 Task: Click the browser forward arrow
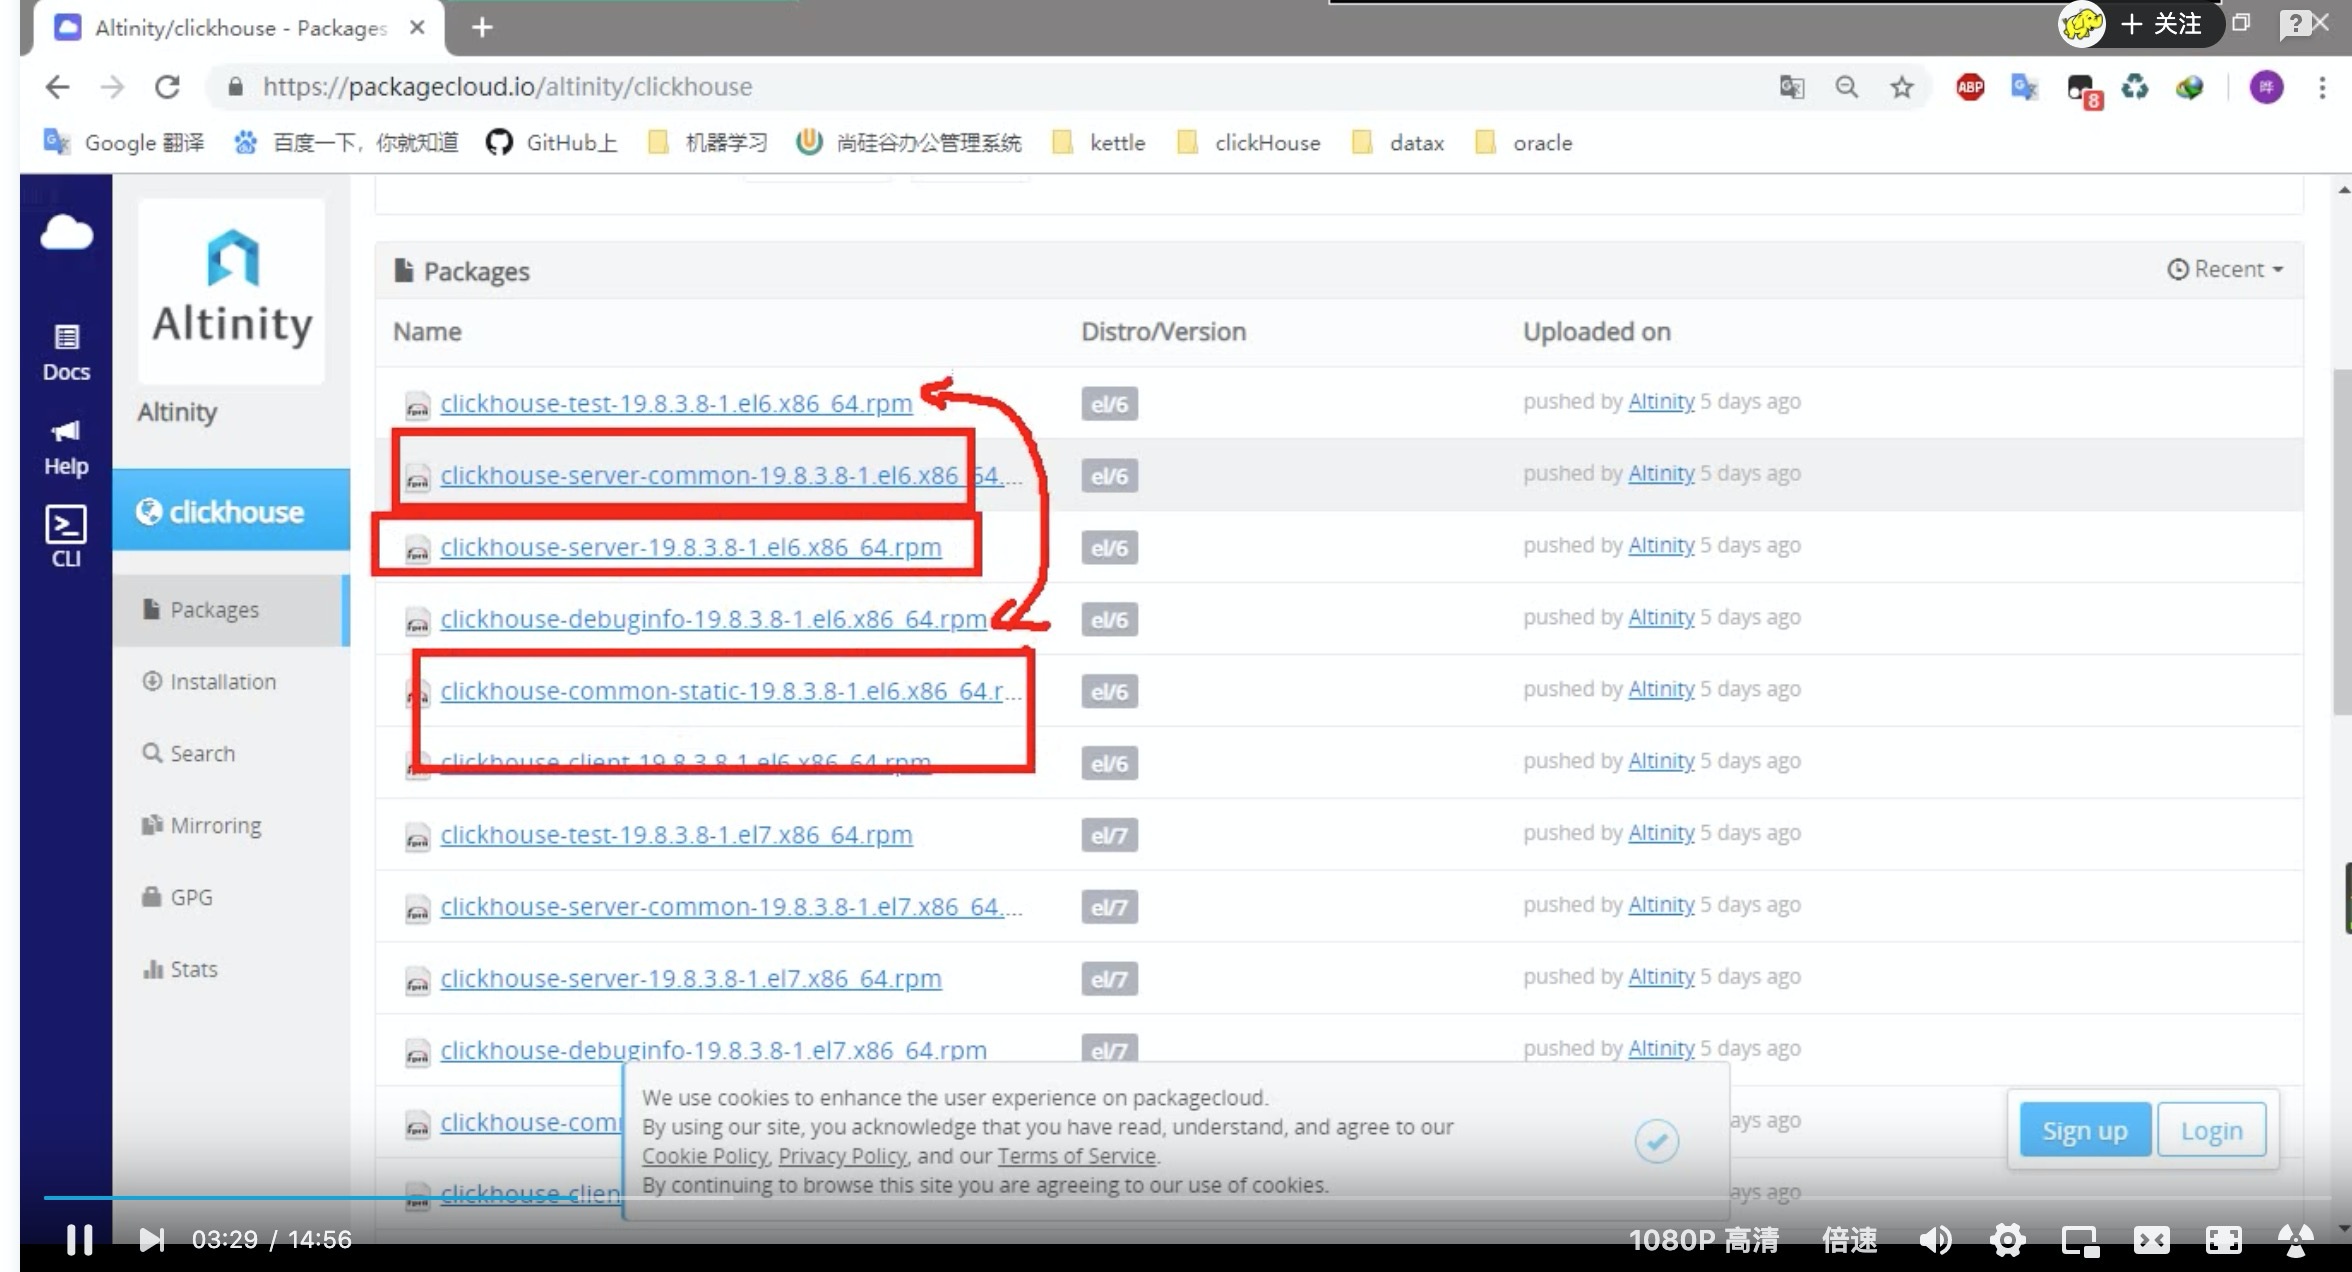coord(112,87)
